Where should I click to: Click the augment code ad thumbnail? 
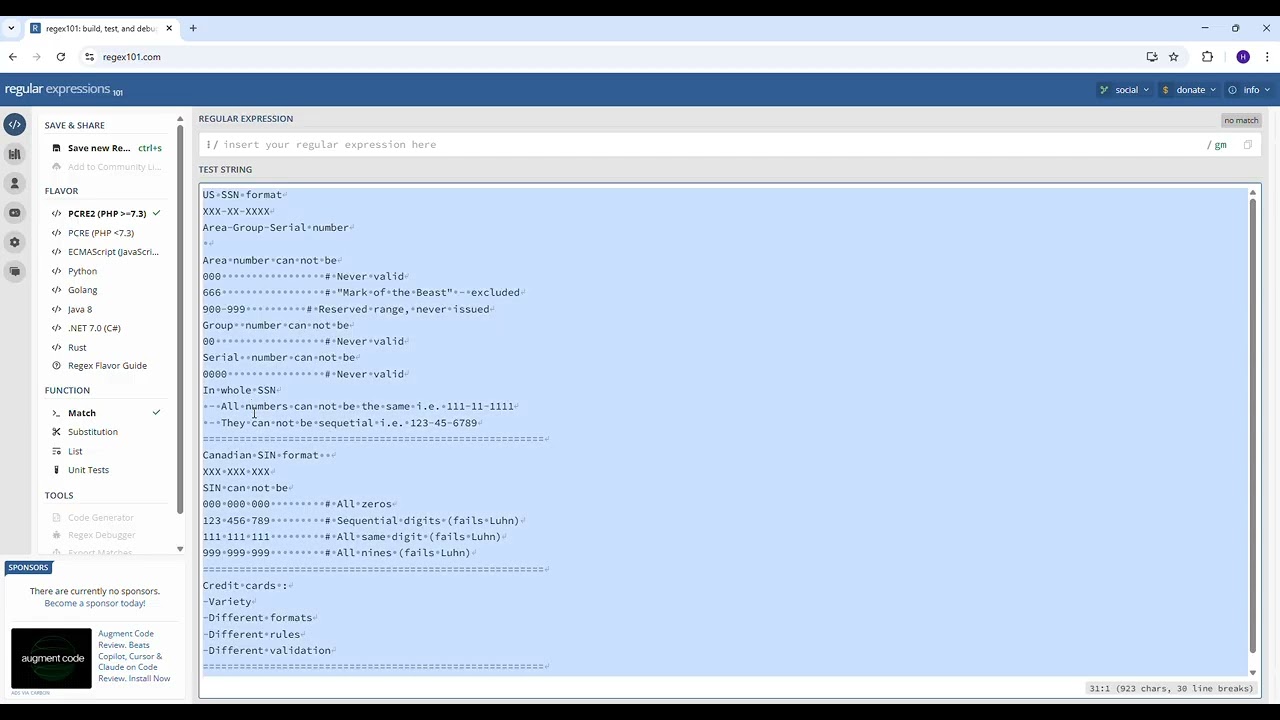pos(51,658)
